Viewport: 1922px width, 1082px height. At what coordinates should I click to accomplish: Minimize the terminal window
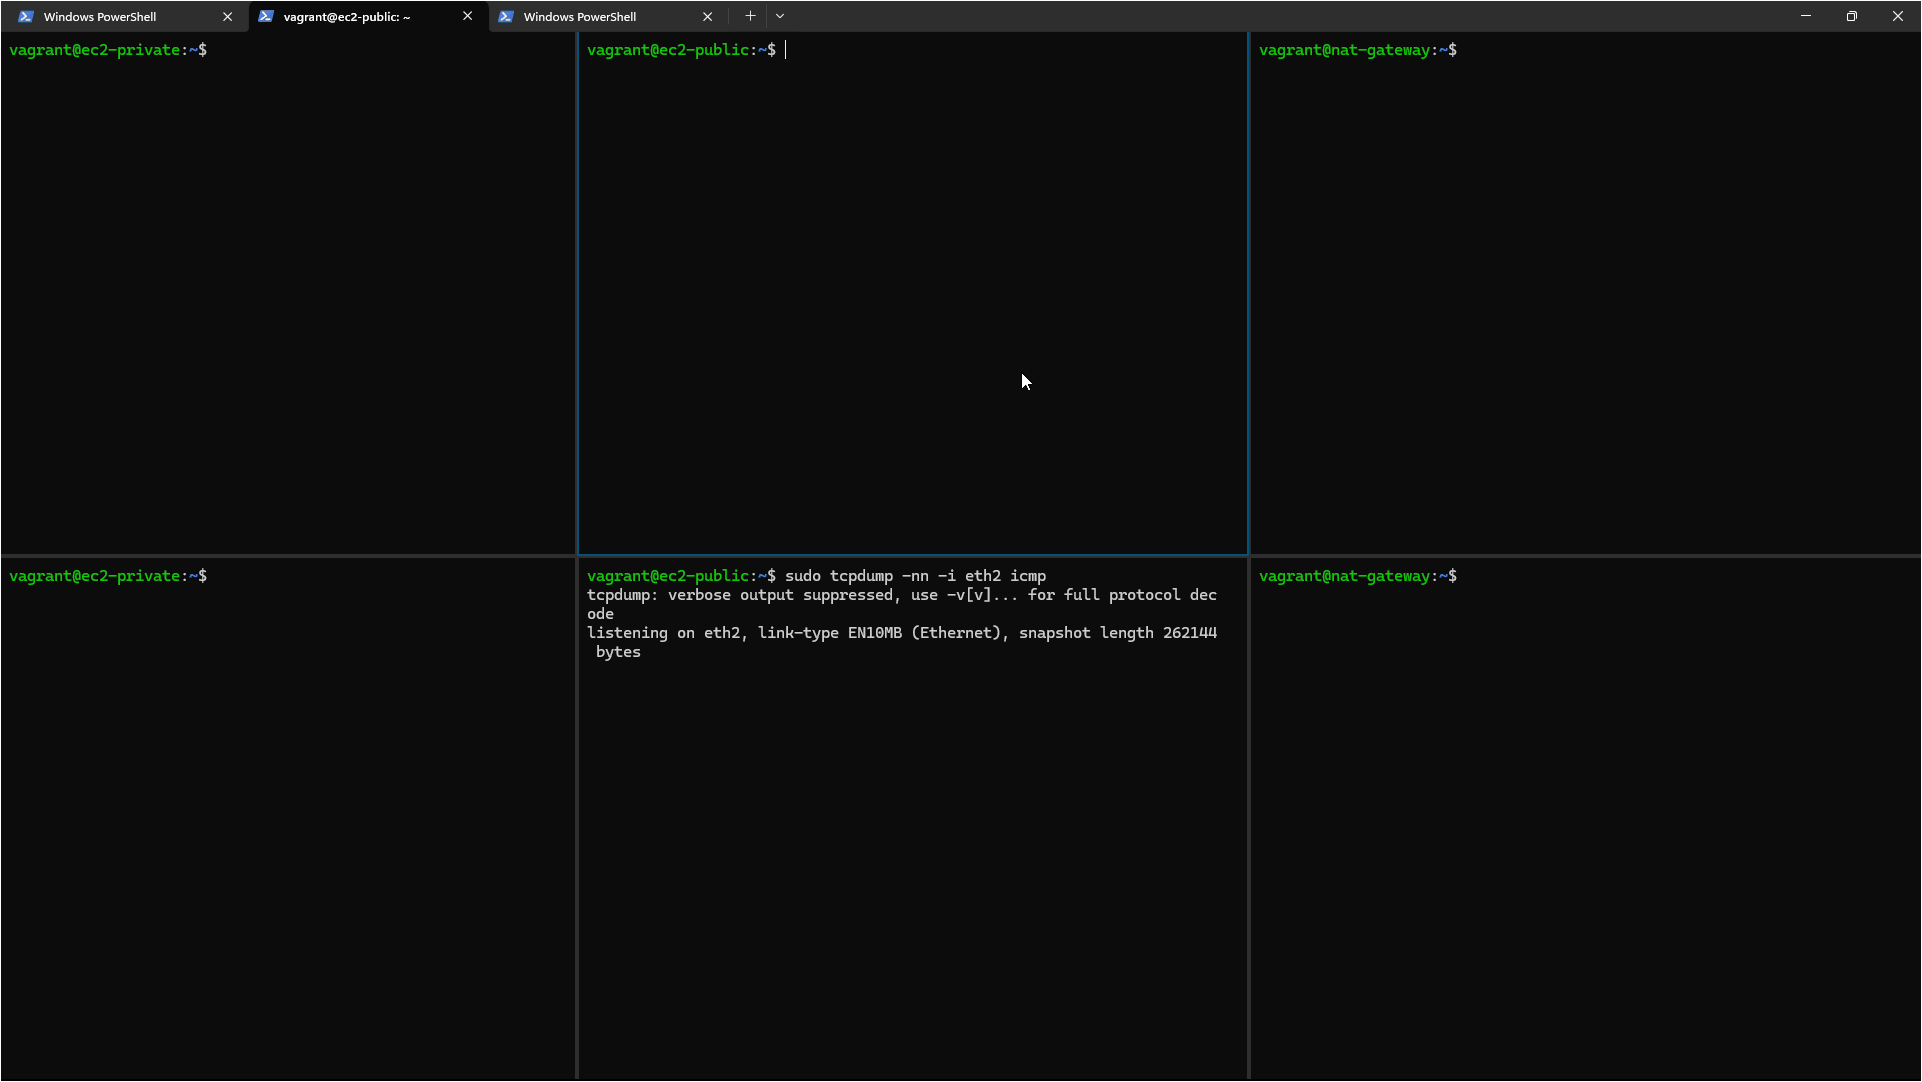point(1806,16)
